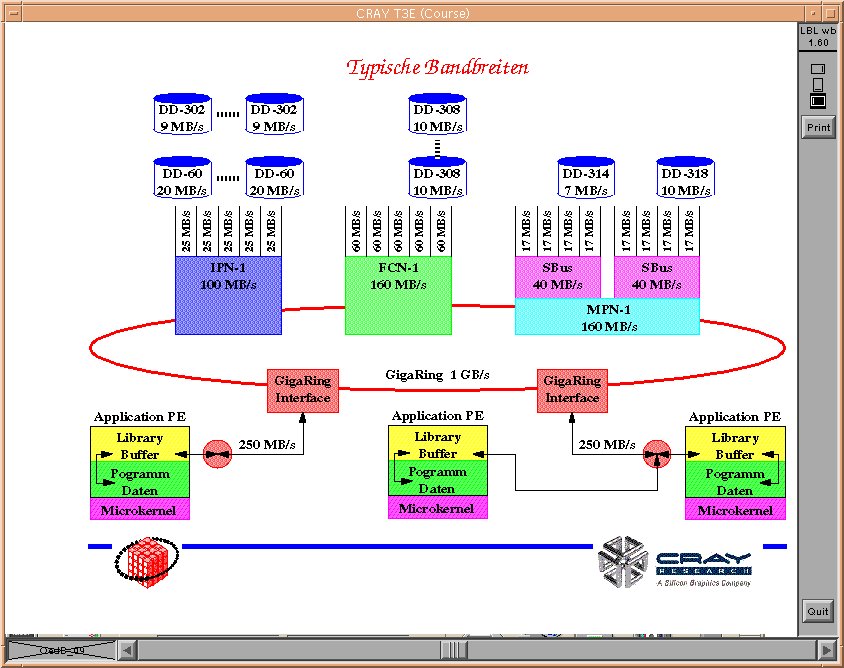This screenshot has height=668, width=844.
Task: Maximize the CRAY T3E (Course) window
Action: click(830, 13)
